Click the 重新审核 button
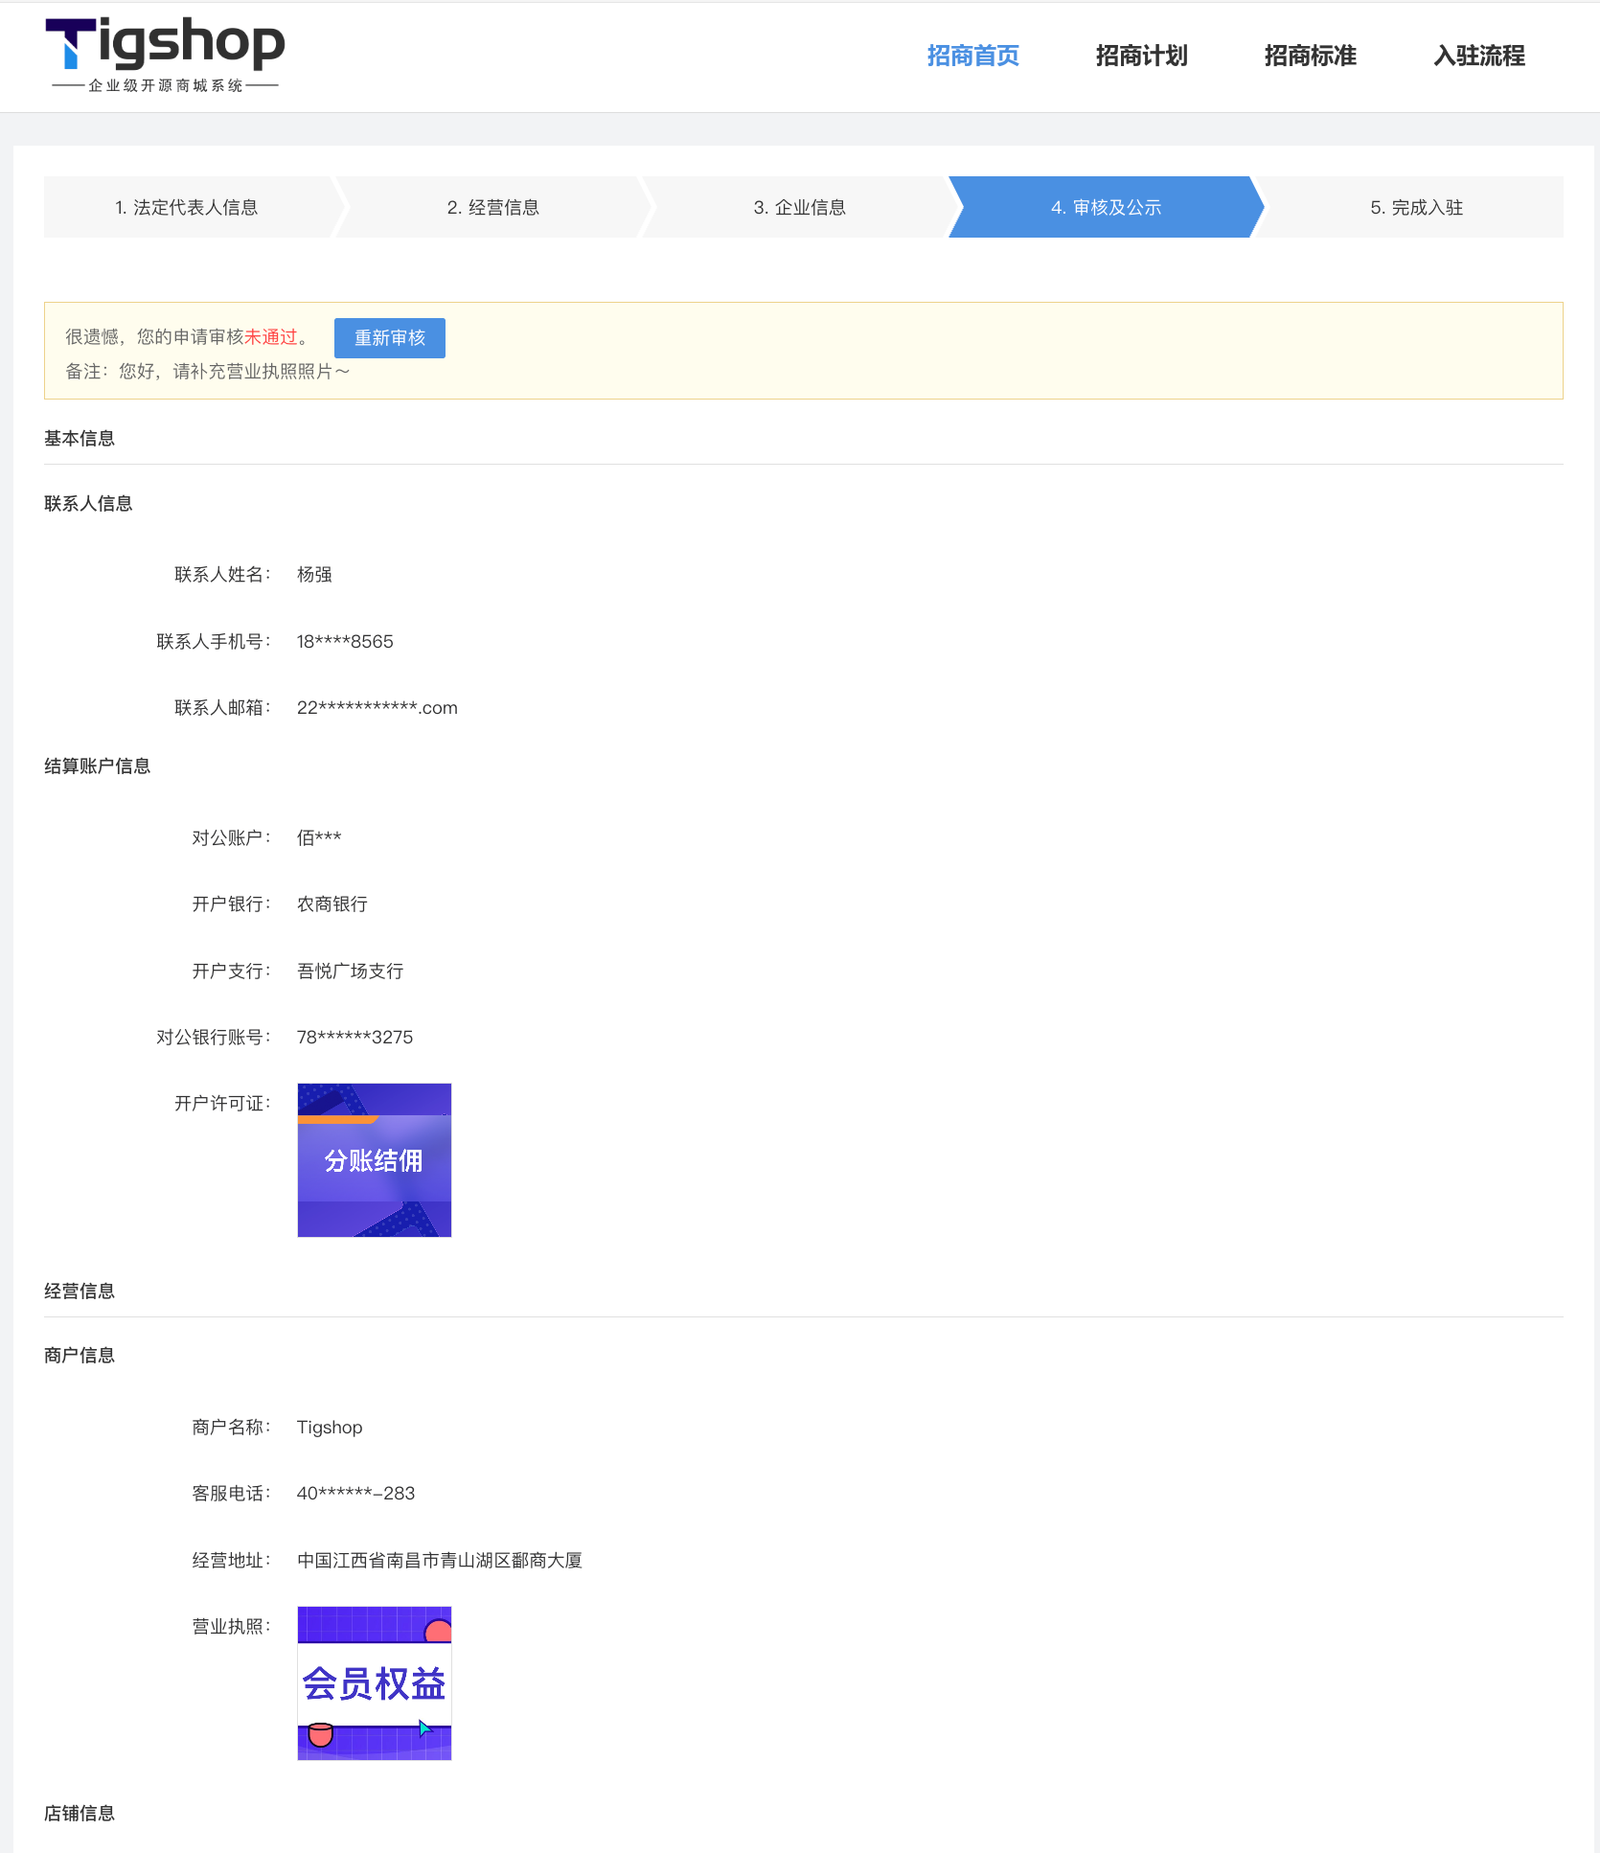Viewport: 1600px width, 1853px height. point(389,338)
